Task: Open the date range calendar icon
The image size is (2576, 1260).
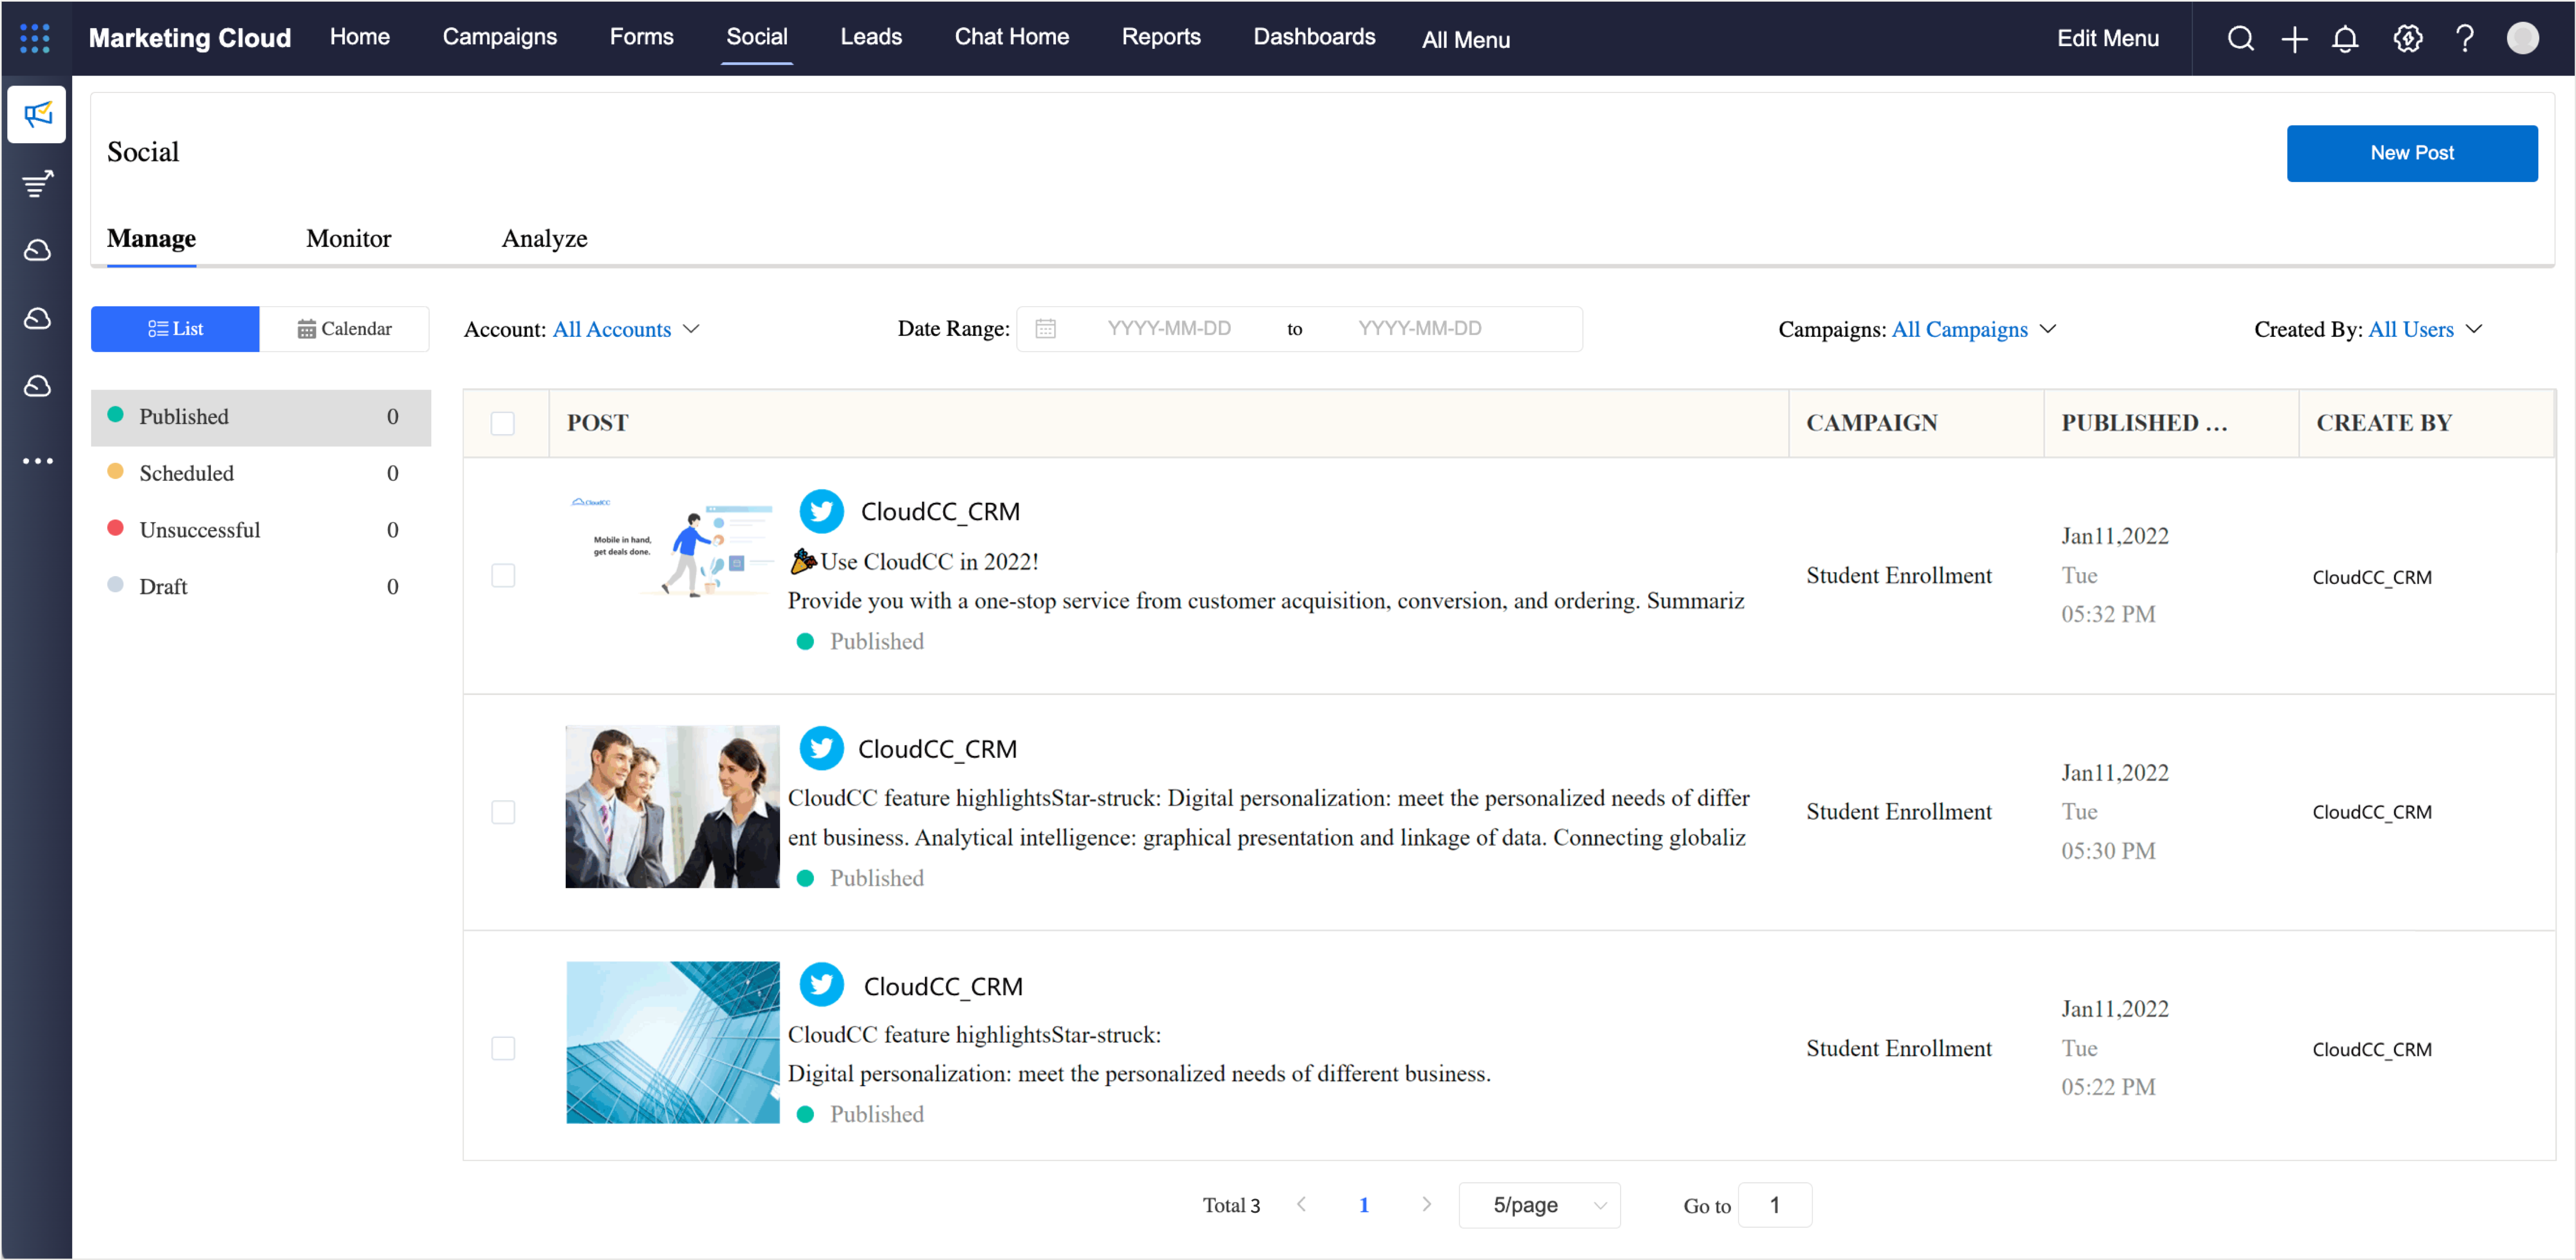Action: click(1045, 329)
